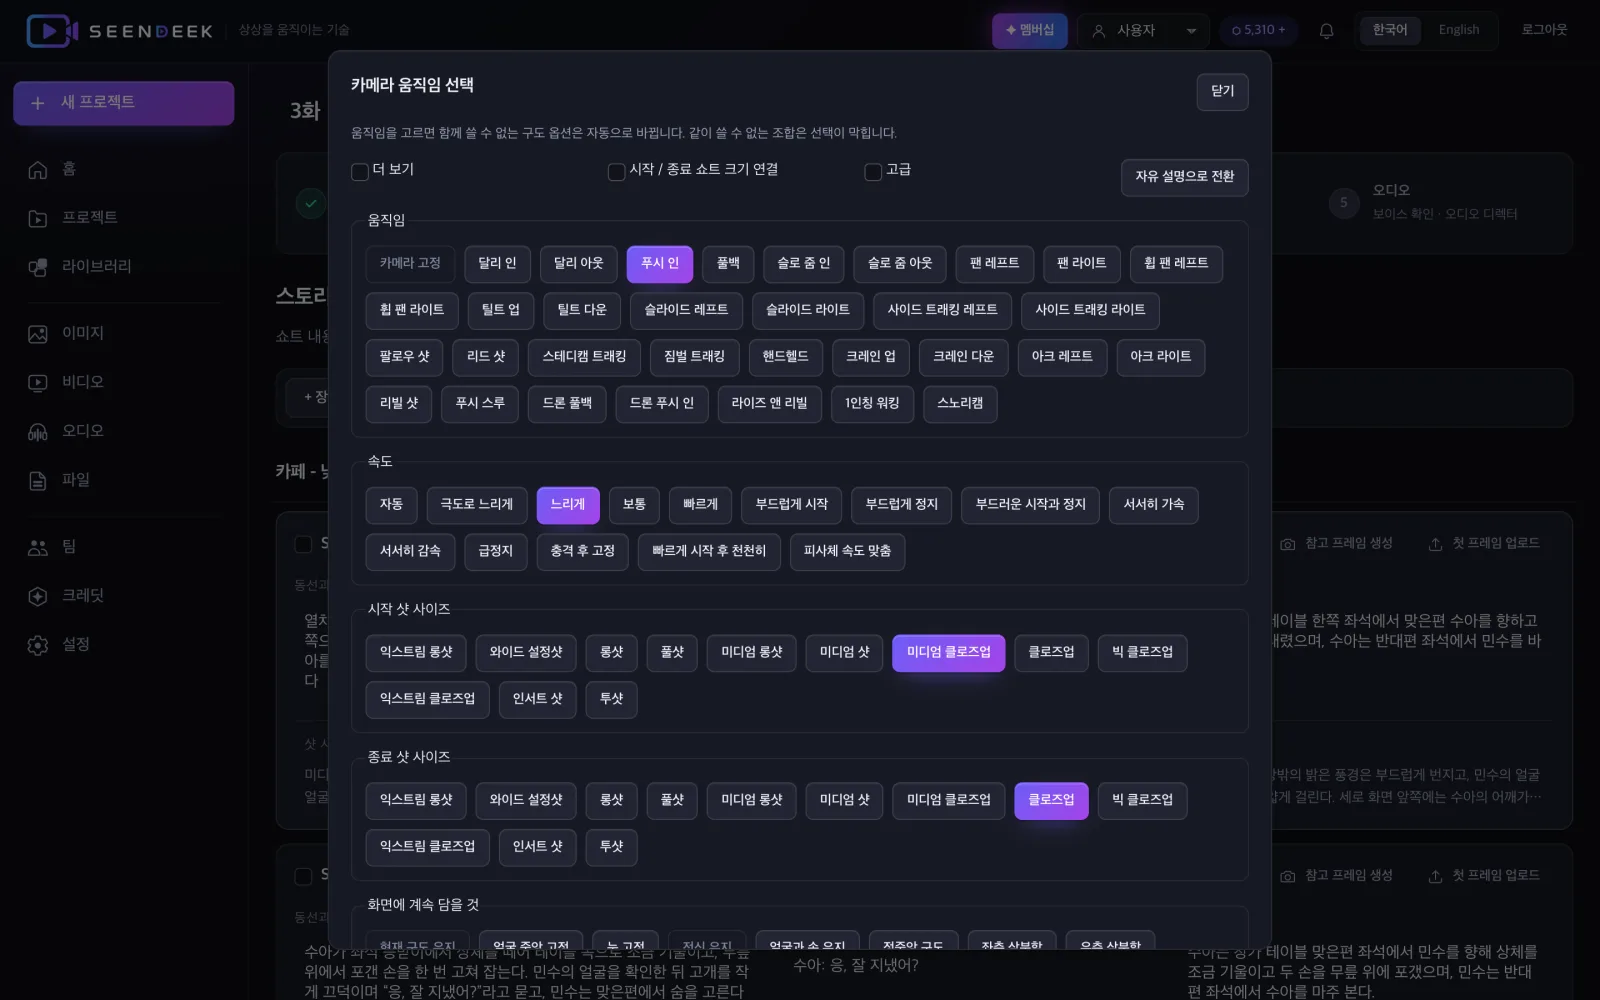Screen dimensions: 1600x1000
Task: Choose 클로즈업 in 종료 샷 사이즈
Action: [1051, 801]
